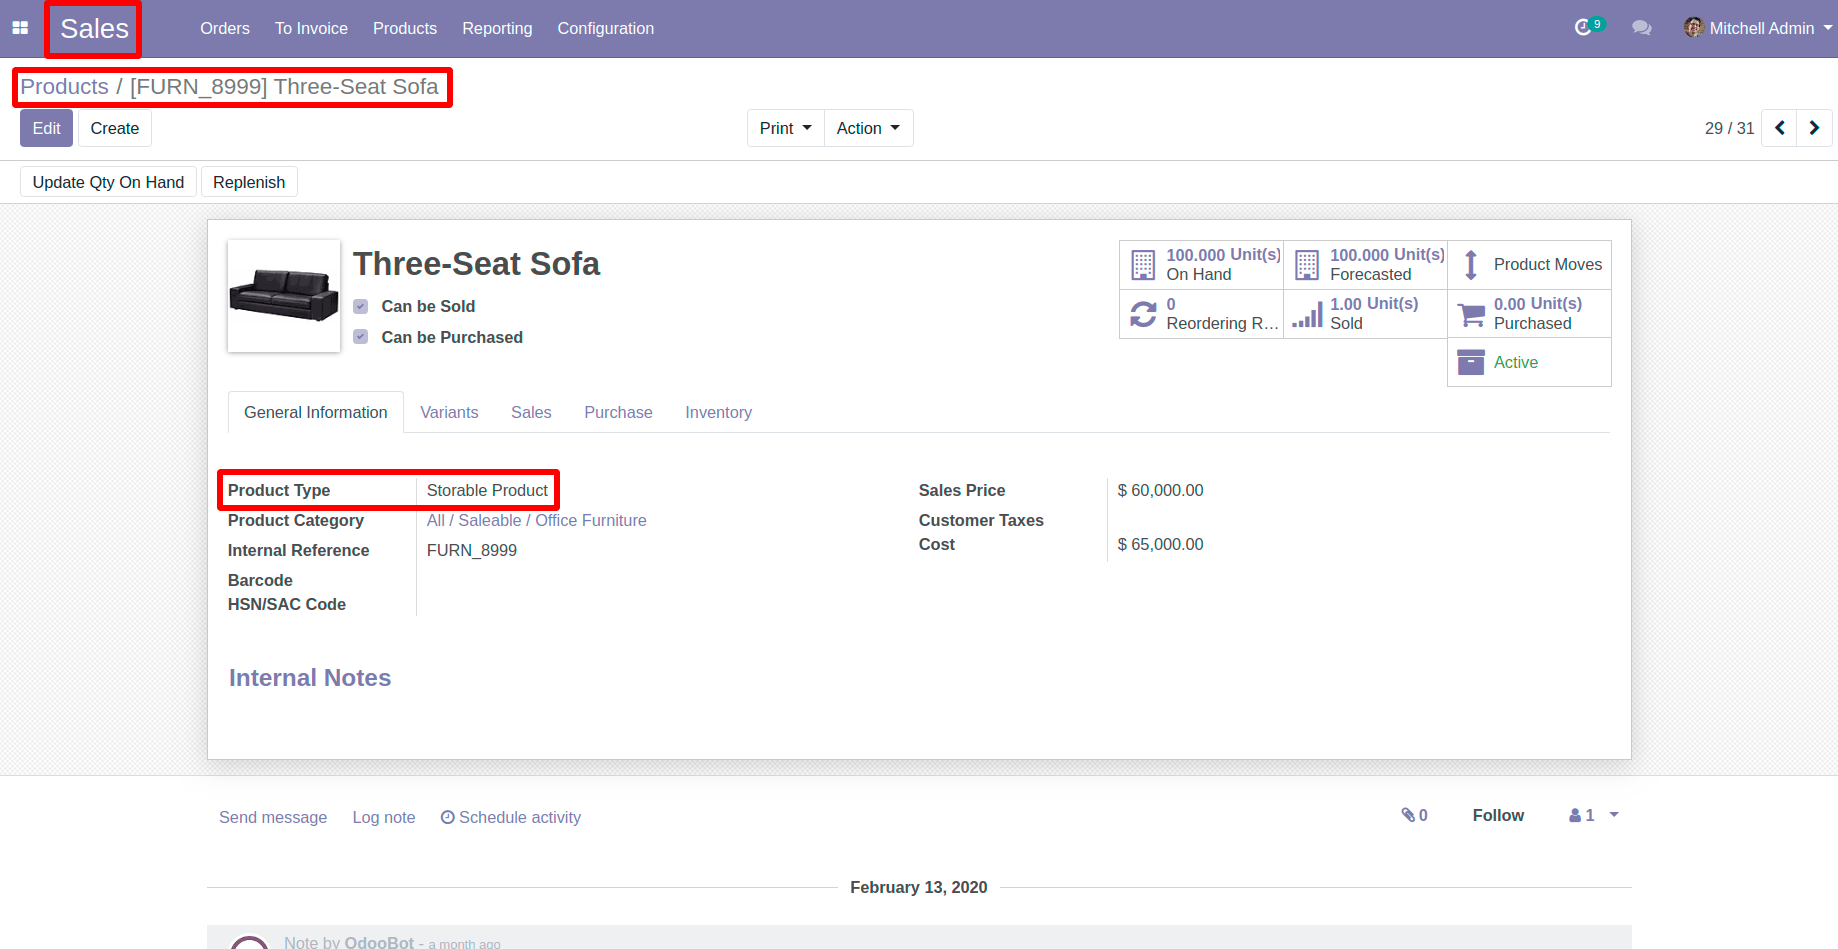Open the Action dropdown
The image size is (1838, 949).
pyautogui.click(x=868, y=128)
